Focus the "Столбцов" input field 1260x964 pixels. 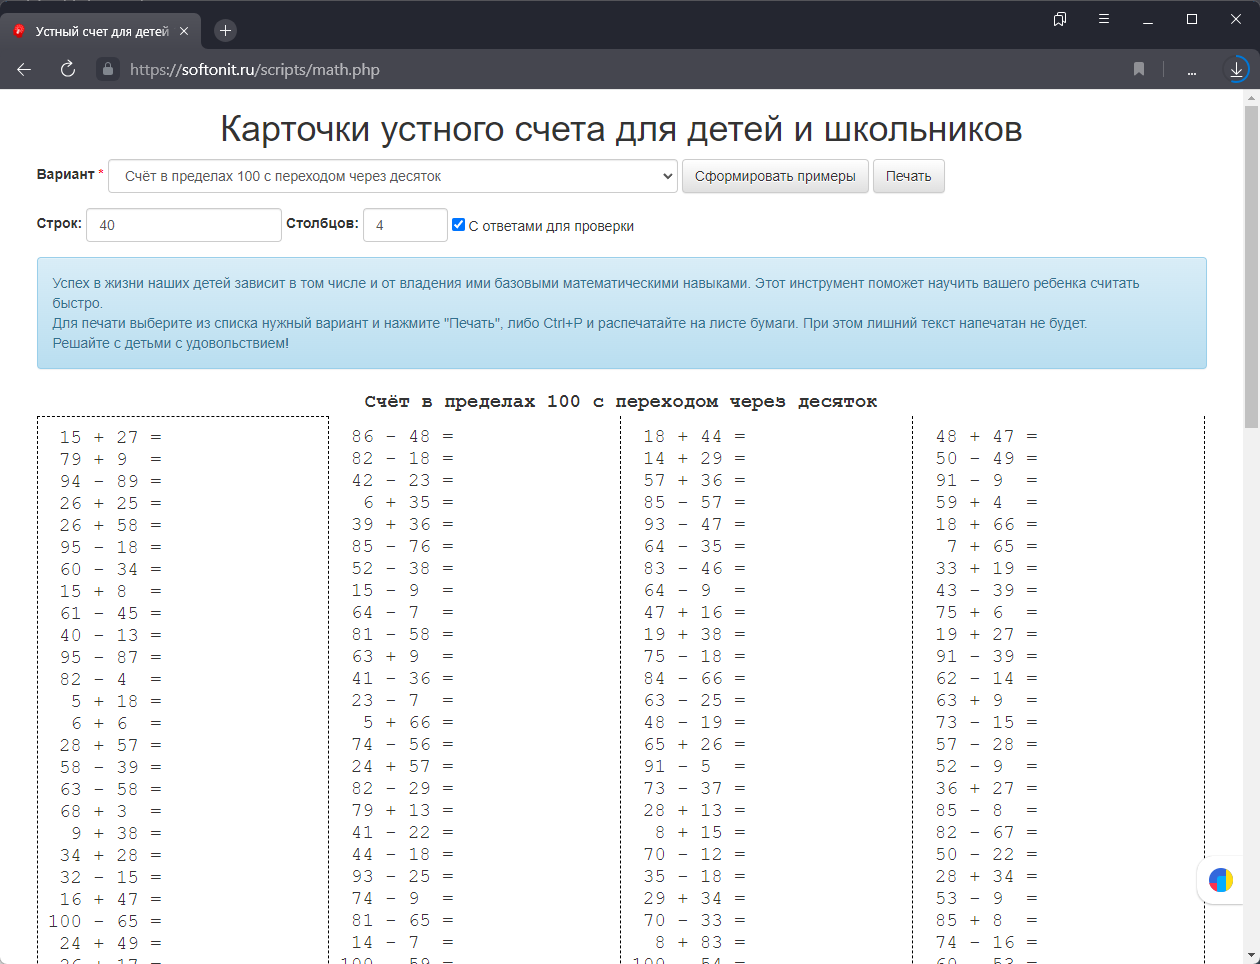pyautogui.click(x=405, y=225)
